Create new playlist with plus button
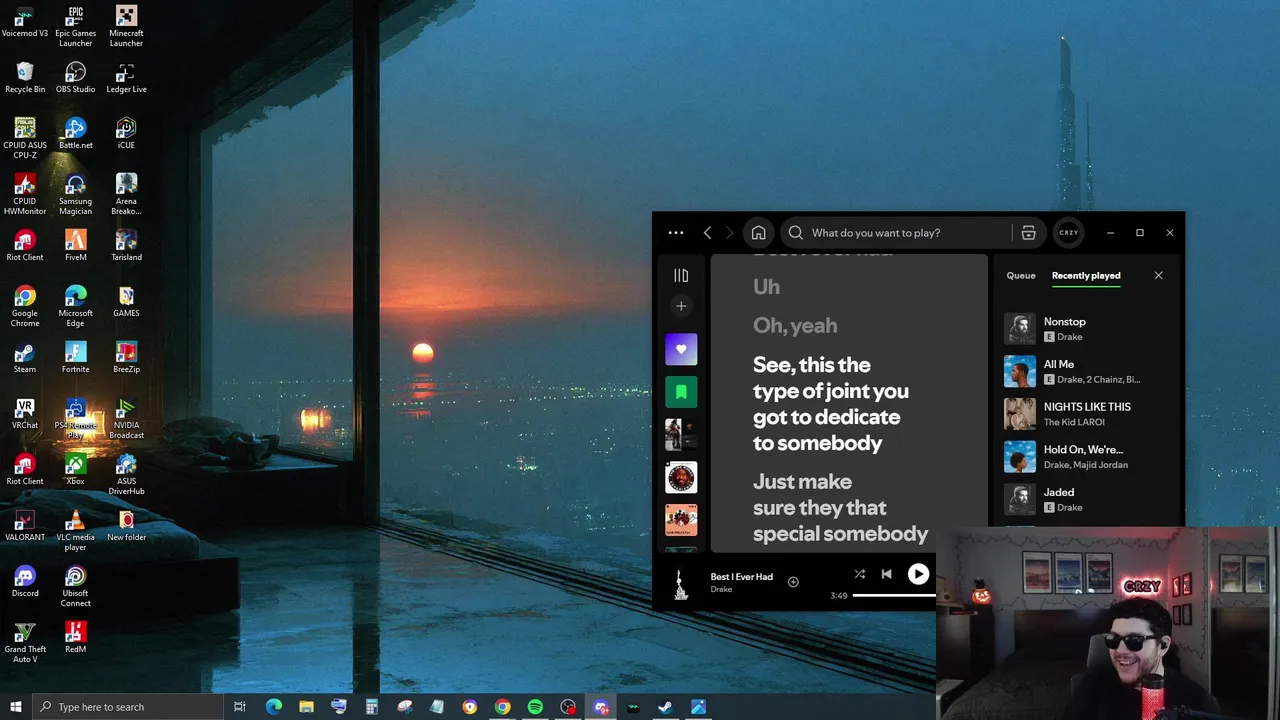Viewport: 1280px width, 720px height. coord(681,306)
